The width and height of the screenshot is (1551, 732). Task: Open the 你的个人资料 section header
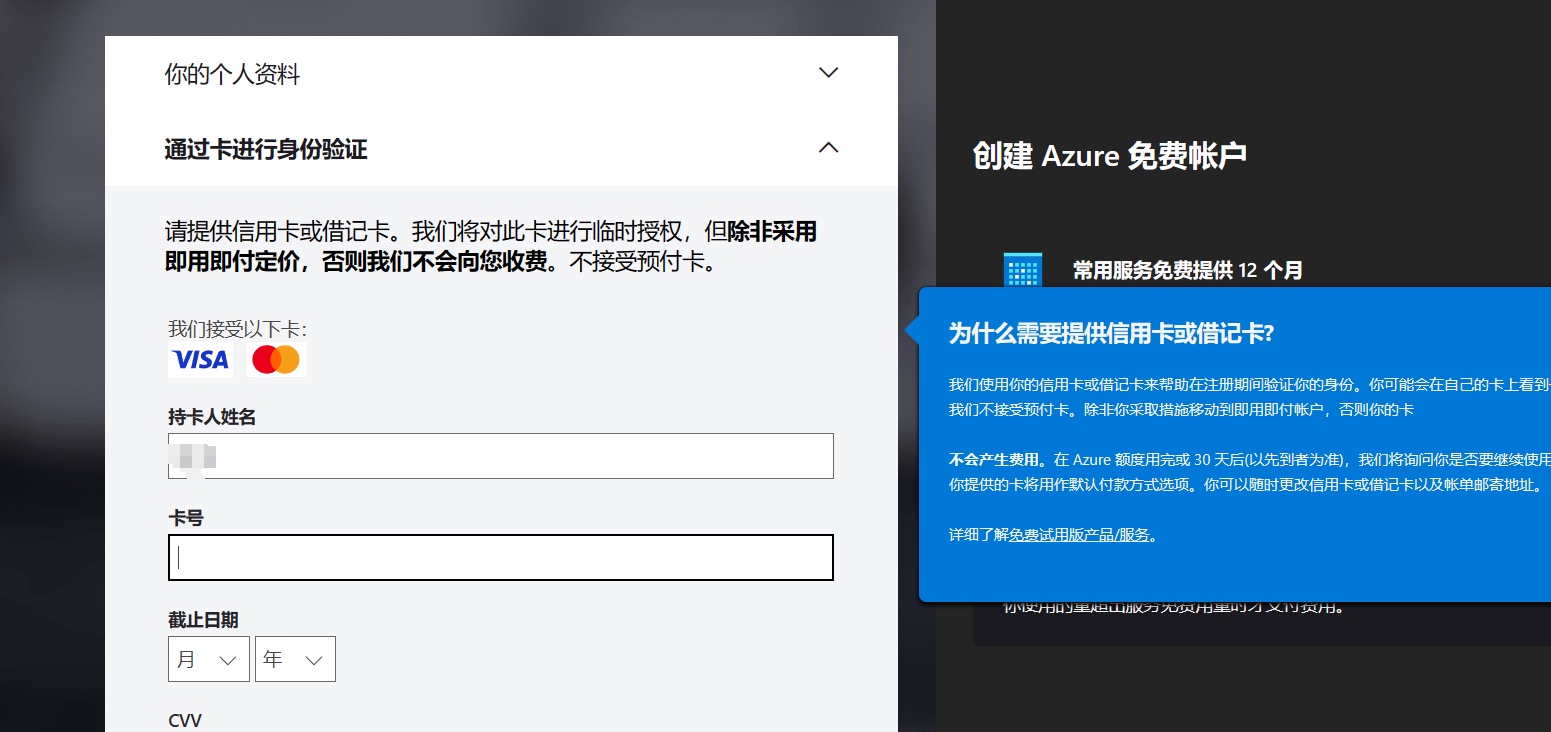[x=501, y=74]
